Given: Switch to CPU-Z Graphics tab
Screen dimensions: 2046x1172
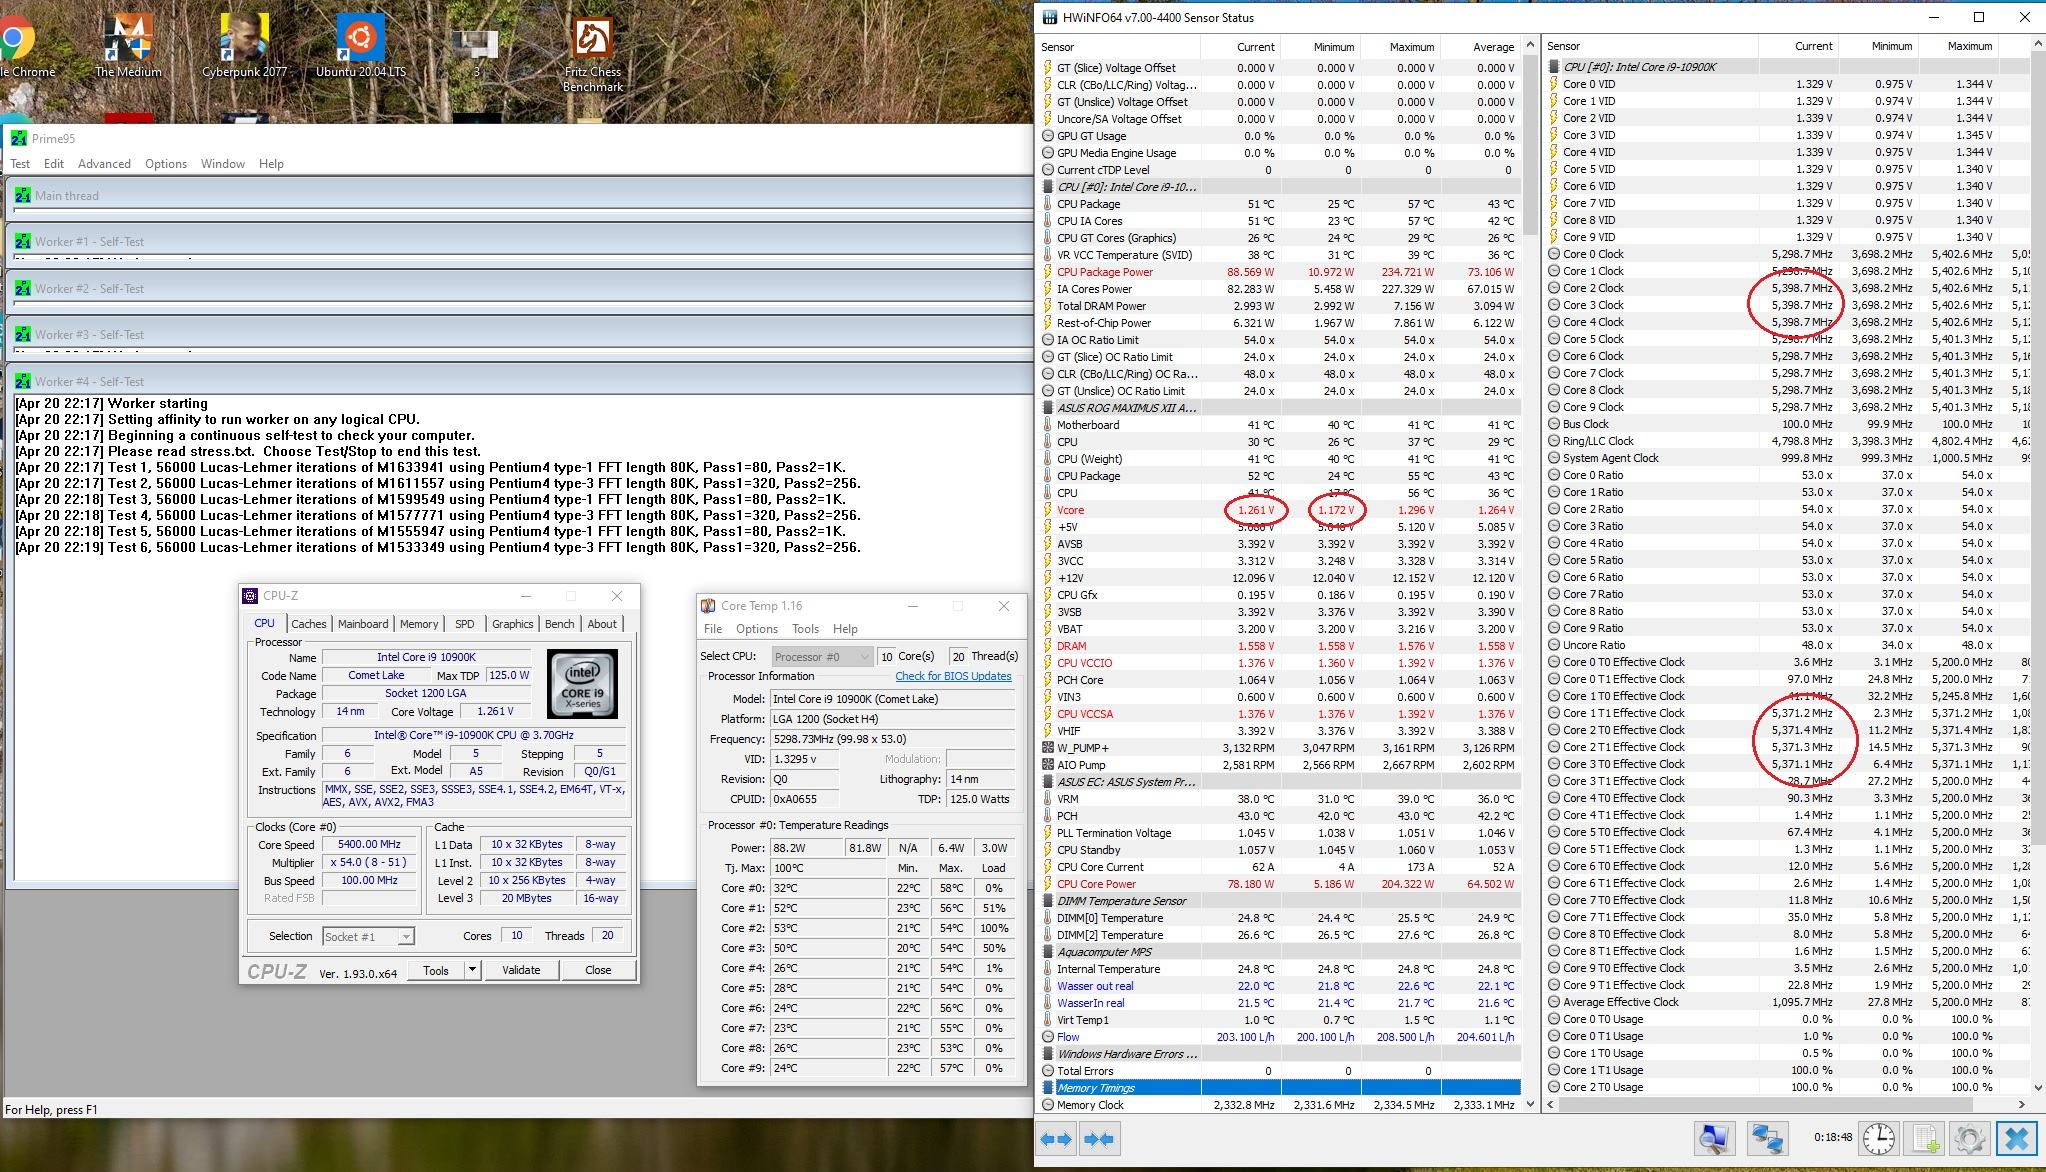Looking at the screenshot, I should [x=512, y=624].
